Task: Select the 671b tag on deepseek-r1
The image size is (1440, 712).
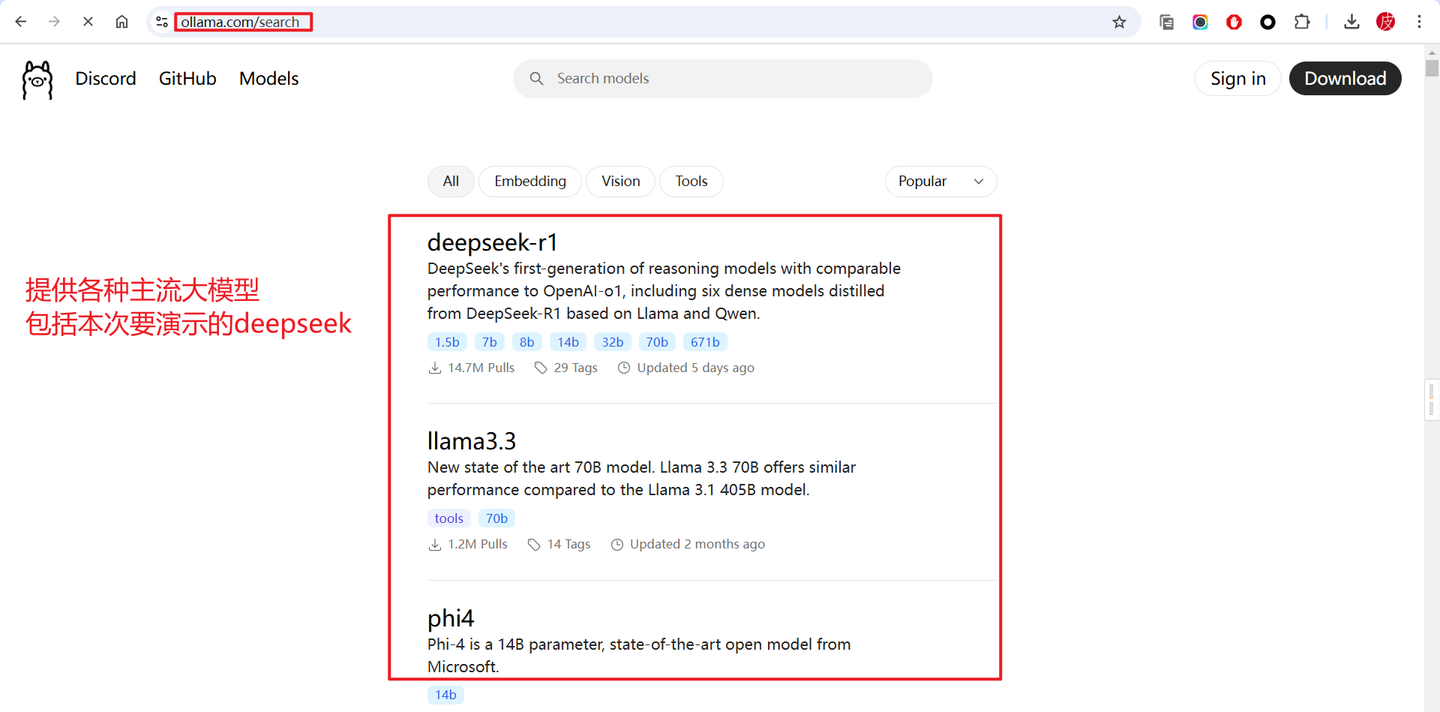Action: (705, 341)
